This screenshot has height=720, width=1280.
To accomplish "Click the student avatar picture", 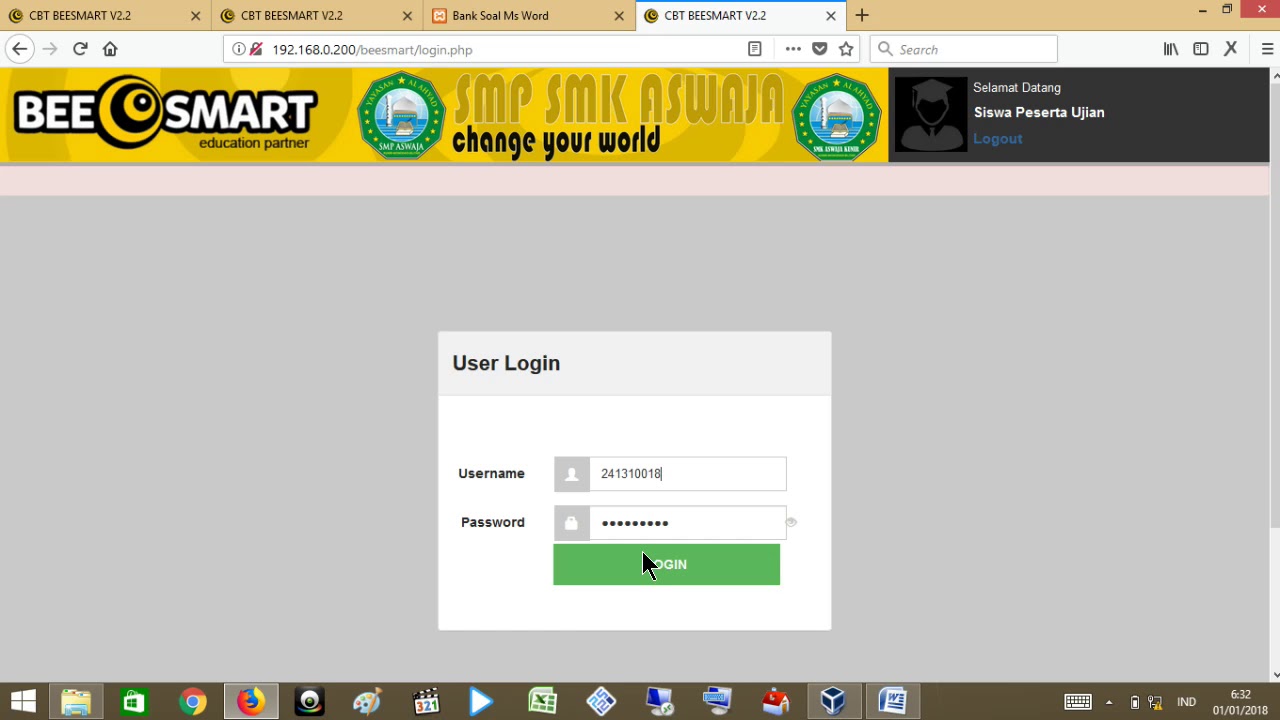I will click(x=930, y=114).
